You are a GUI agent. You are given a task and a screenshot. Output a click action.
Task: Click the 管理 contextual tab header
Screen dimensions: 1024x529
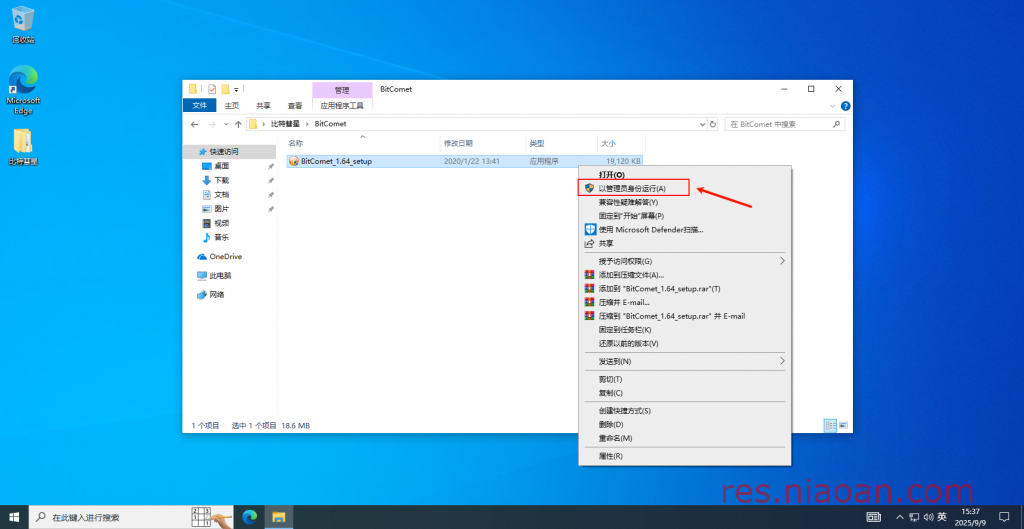342,90
